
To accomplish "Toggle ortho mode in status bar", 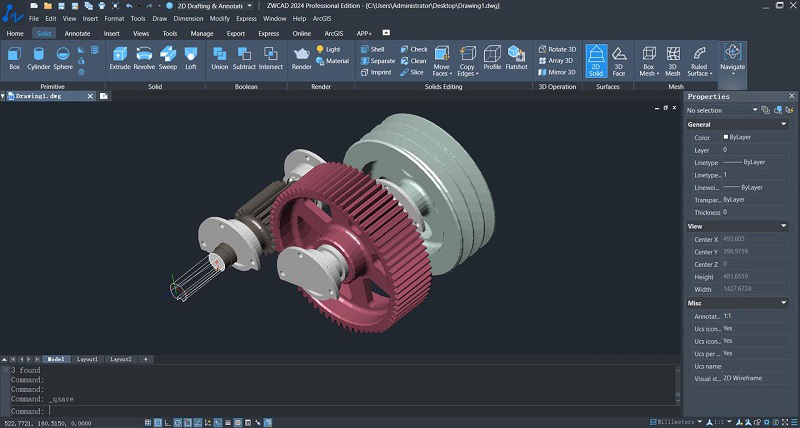I will pyautogui.click(x=168, y=422).
